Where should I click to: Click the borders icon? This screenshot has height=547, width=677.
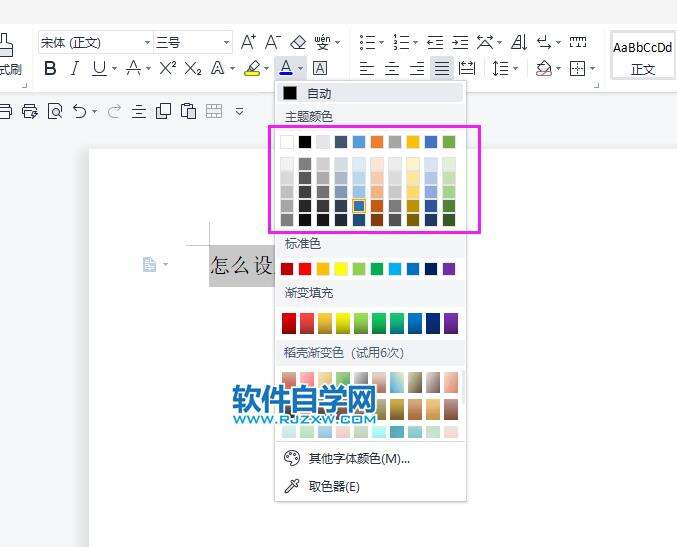pyautogui.click(x=577, y=68)
